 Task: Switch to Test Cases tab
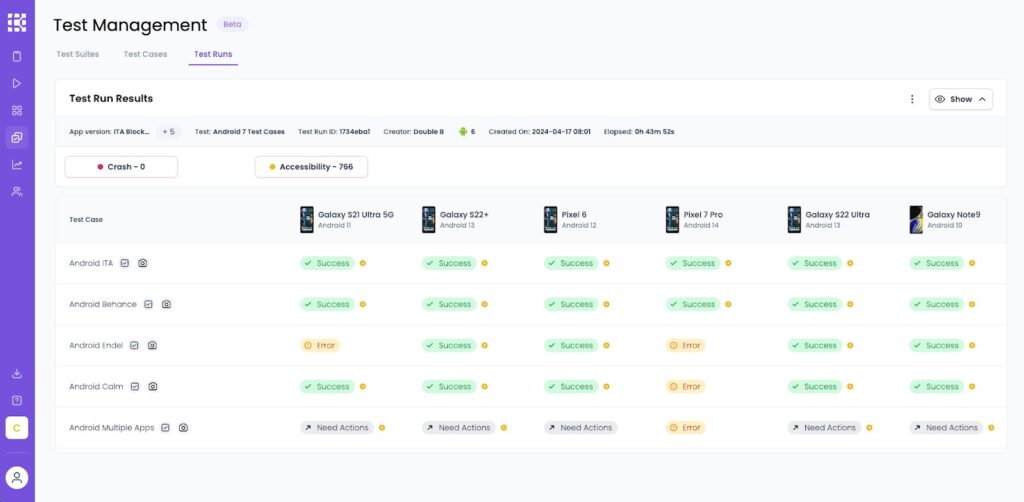[x=146, y=54]
